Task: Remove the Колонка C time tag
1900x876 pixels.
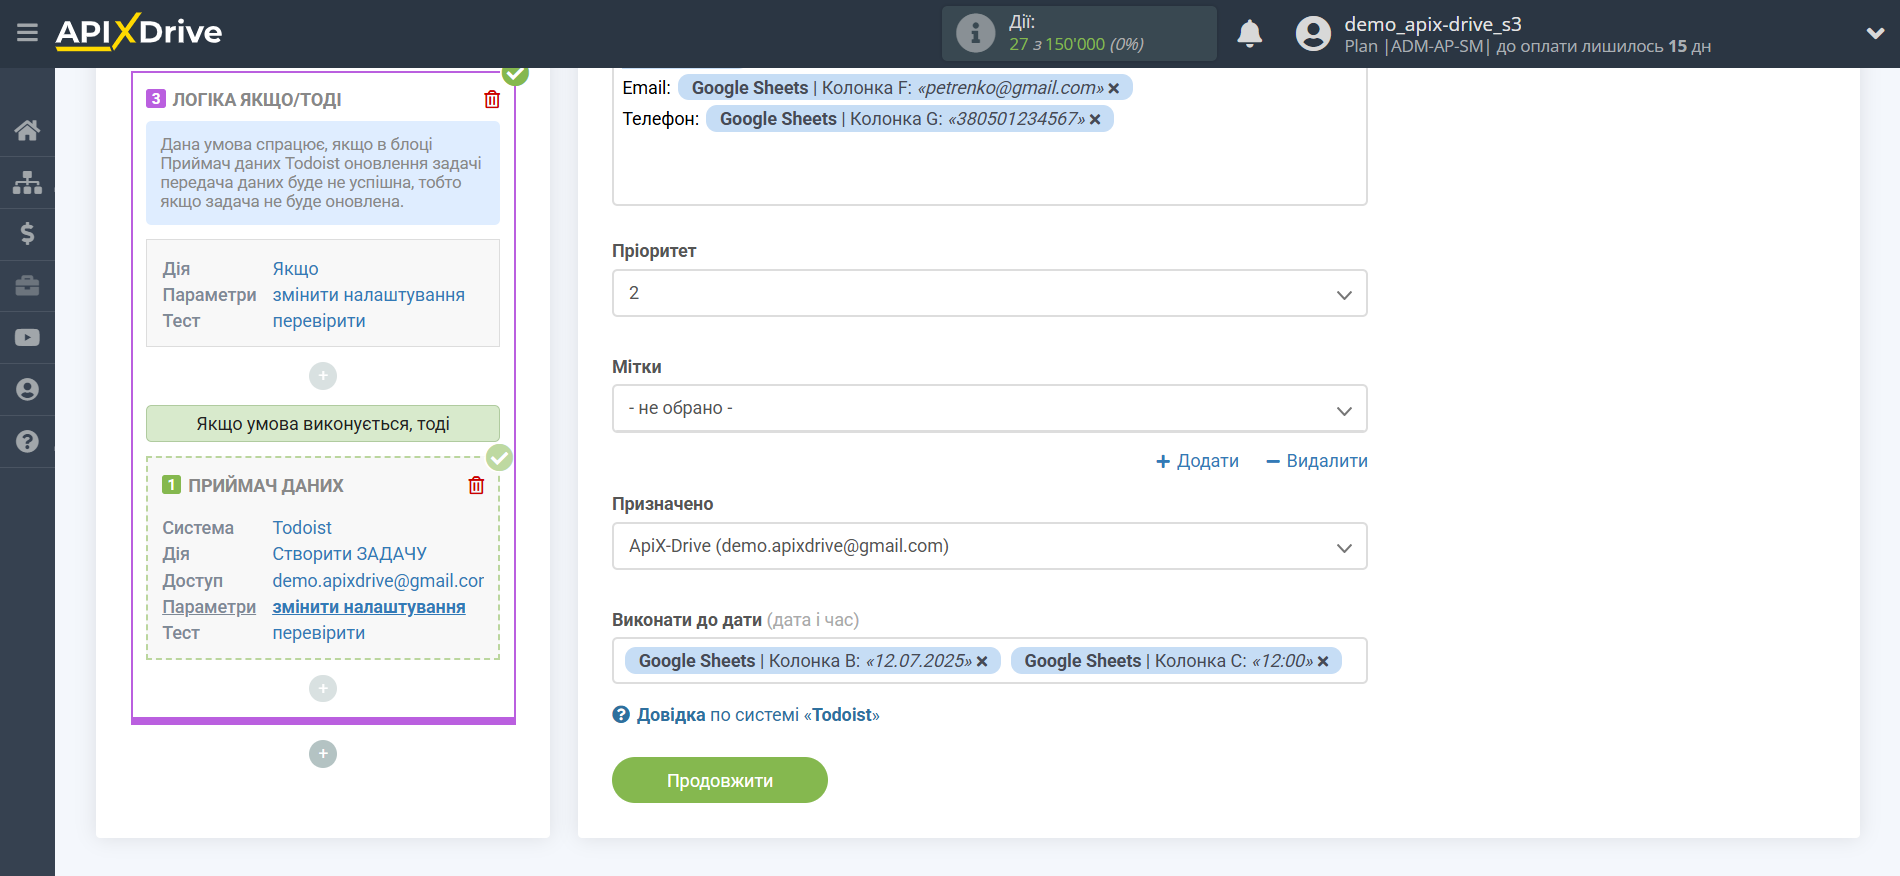Action: [1323, 661]
